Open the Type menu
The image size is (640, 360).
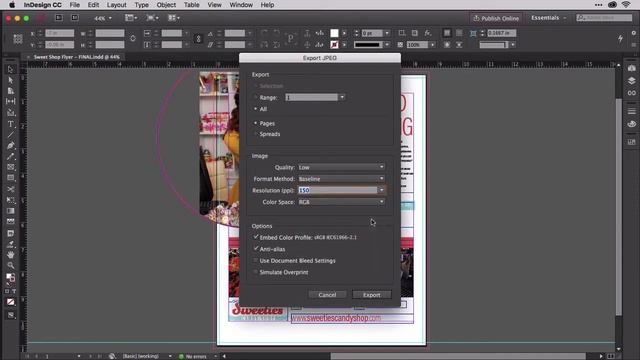click(142, 5)
